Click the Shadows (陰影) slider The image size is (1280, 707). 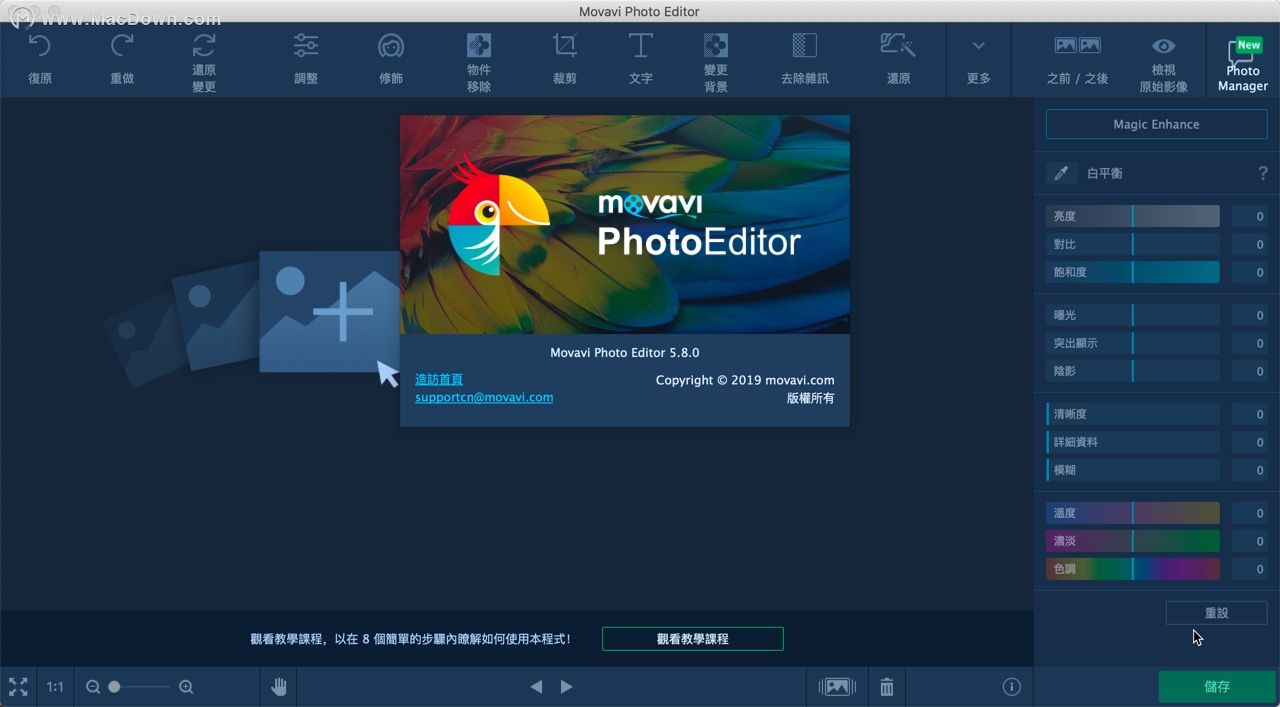(x=1133, y=371)
